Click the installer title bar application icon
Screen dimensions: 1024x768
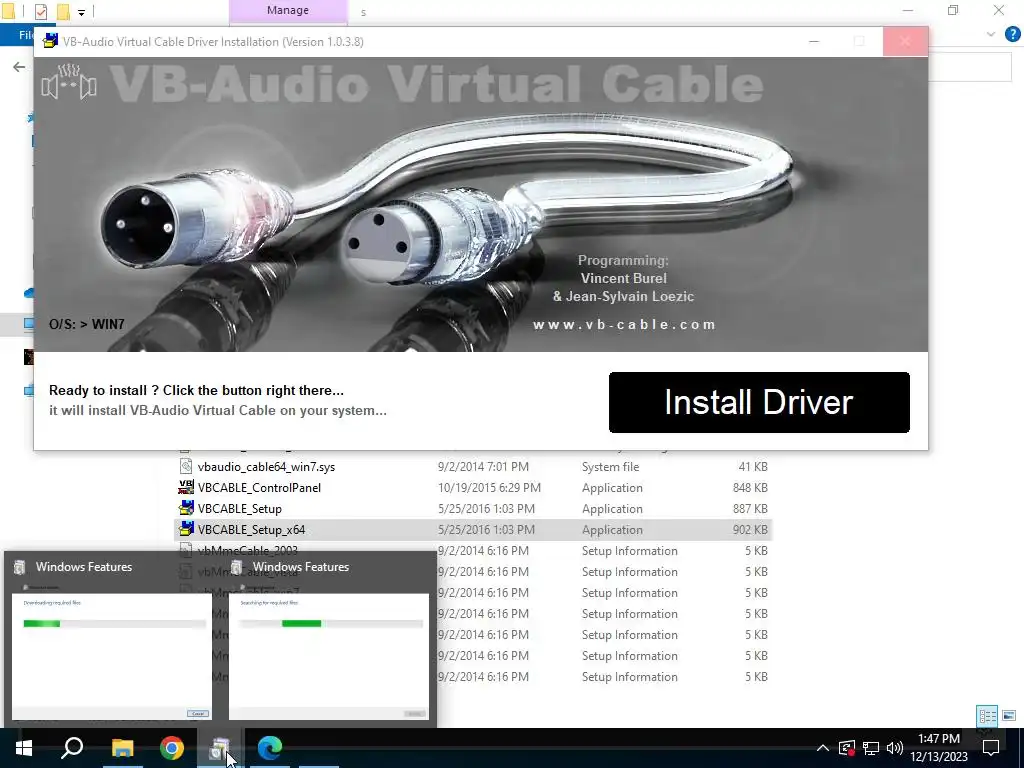[x=50, y=41]
